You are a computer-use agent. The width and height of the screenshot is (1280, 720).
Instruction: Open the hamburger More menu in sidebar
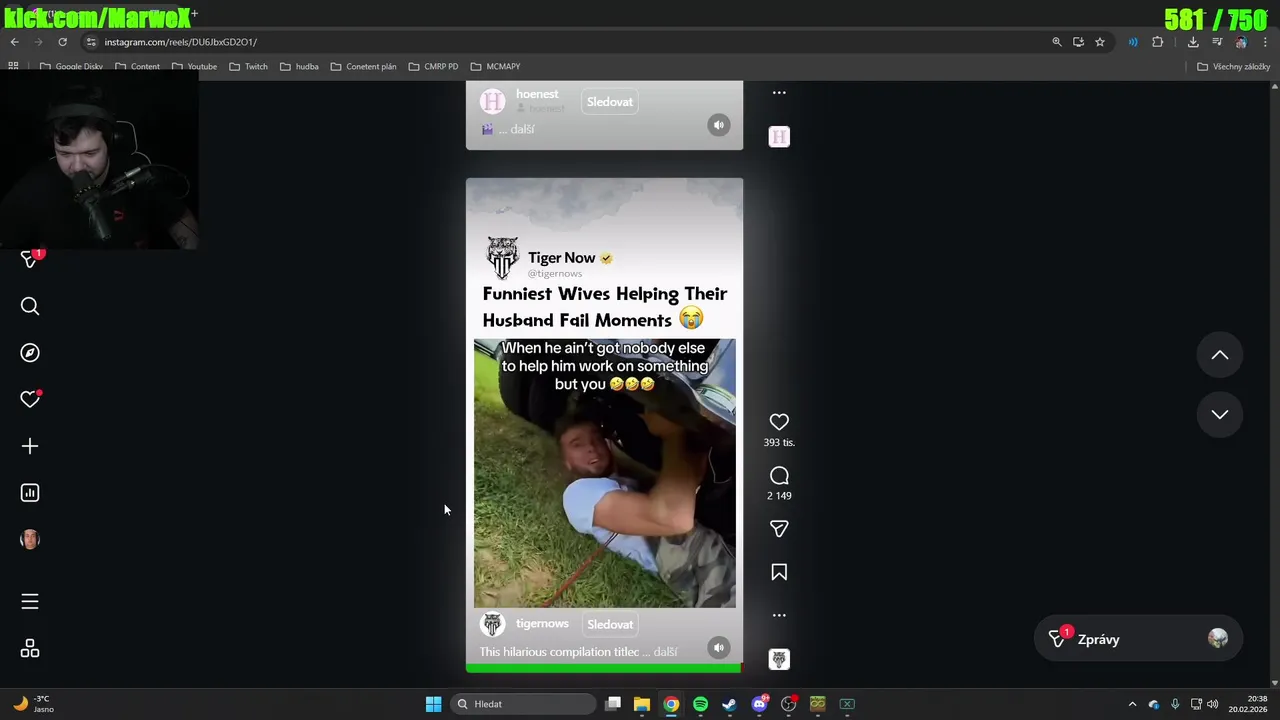click(30, 601)
